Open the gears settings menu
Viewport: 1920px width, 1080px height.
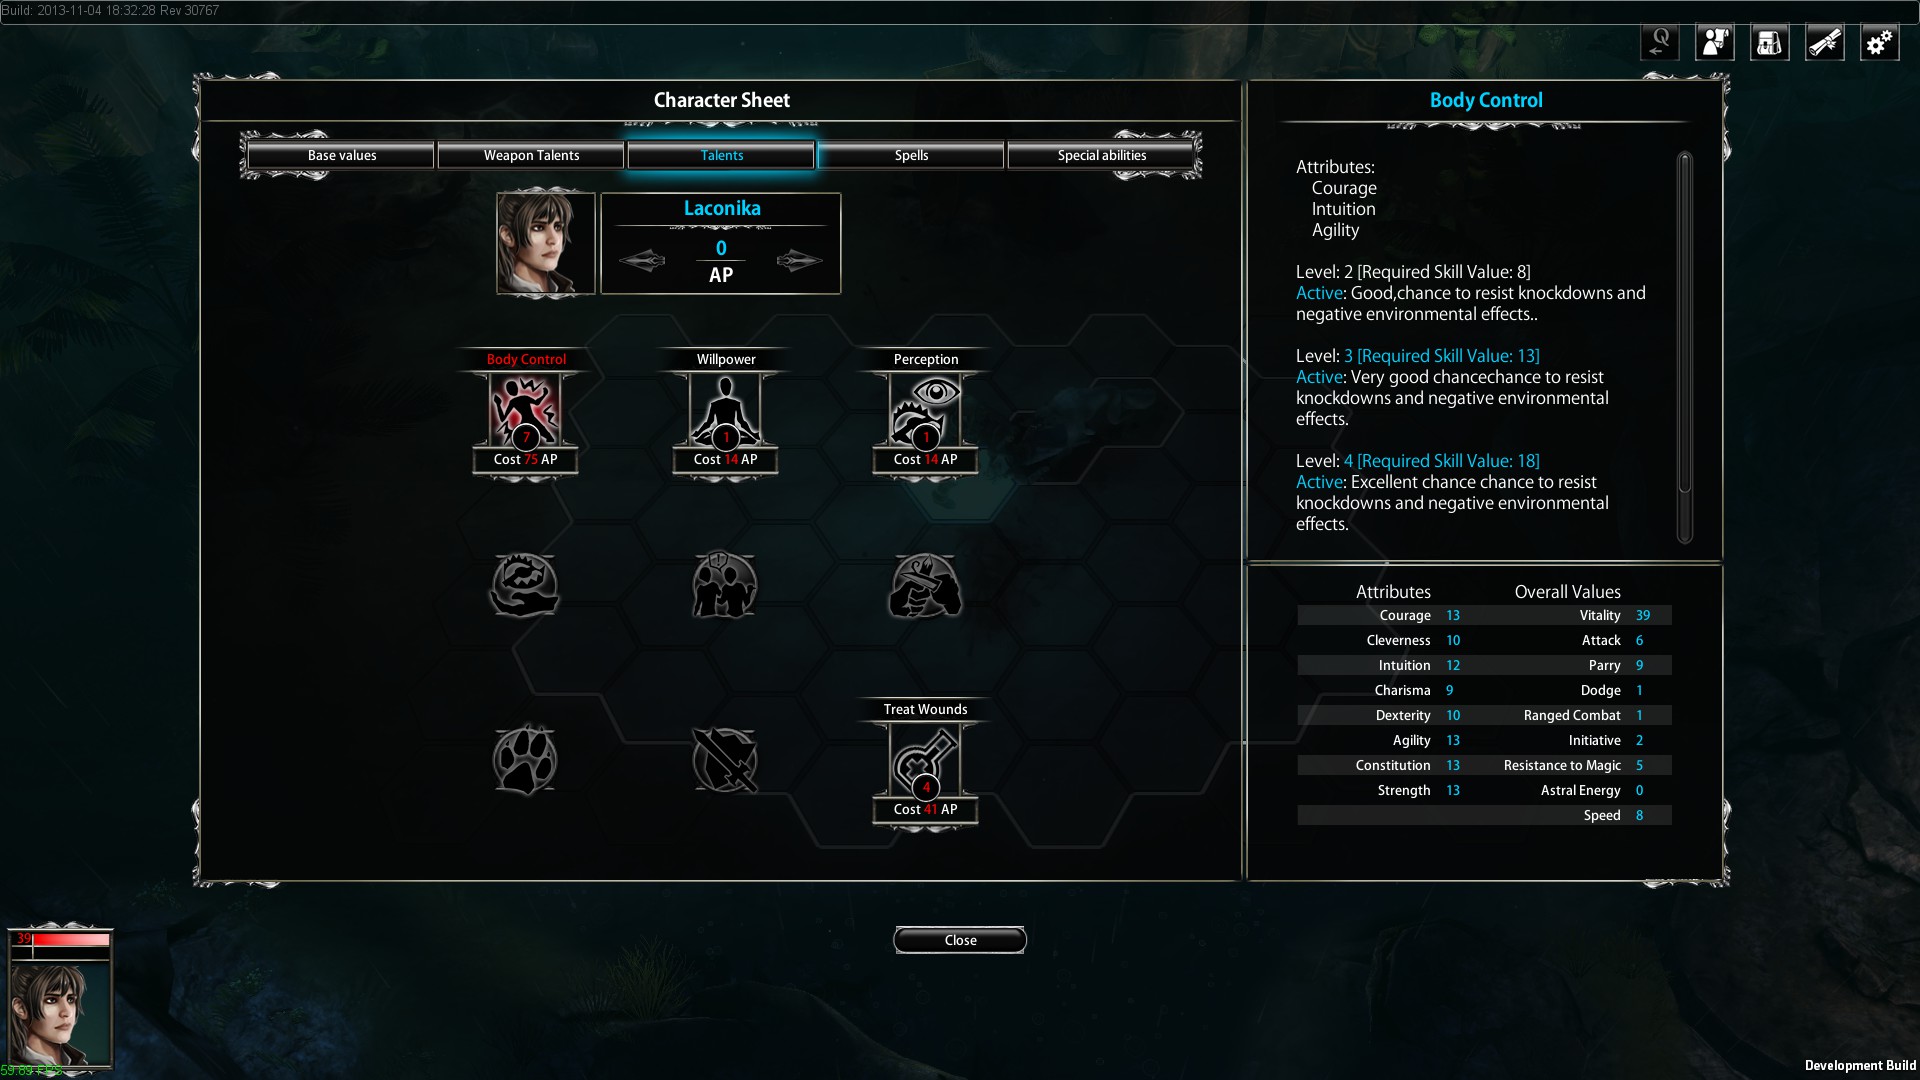coord(1879,42)
